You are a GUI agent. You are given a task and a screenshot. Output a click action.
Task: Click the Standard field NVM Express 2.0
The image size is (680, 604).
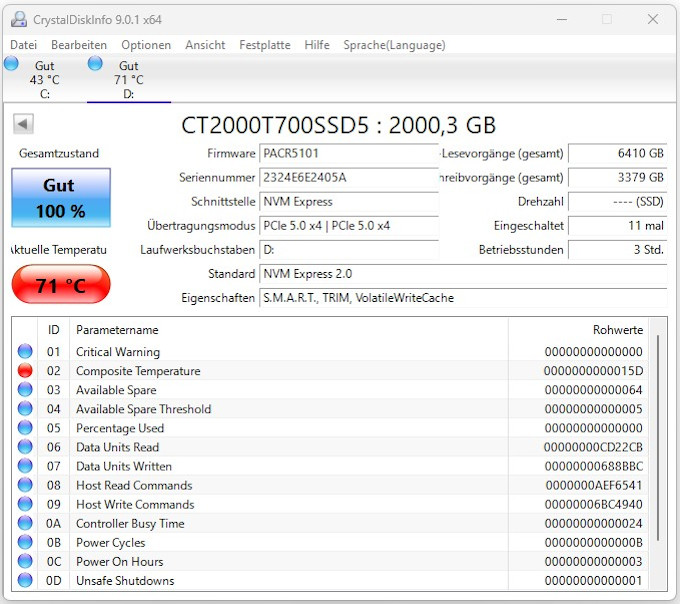[x=463, y=274]
